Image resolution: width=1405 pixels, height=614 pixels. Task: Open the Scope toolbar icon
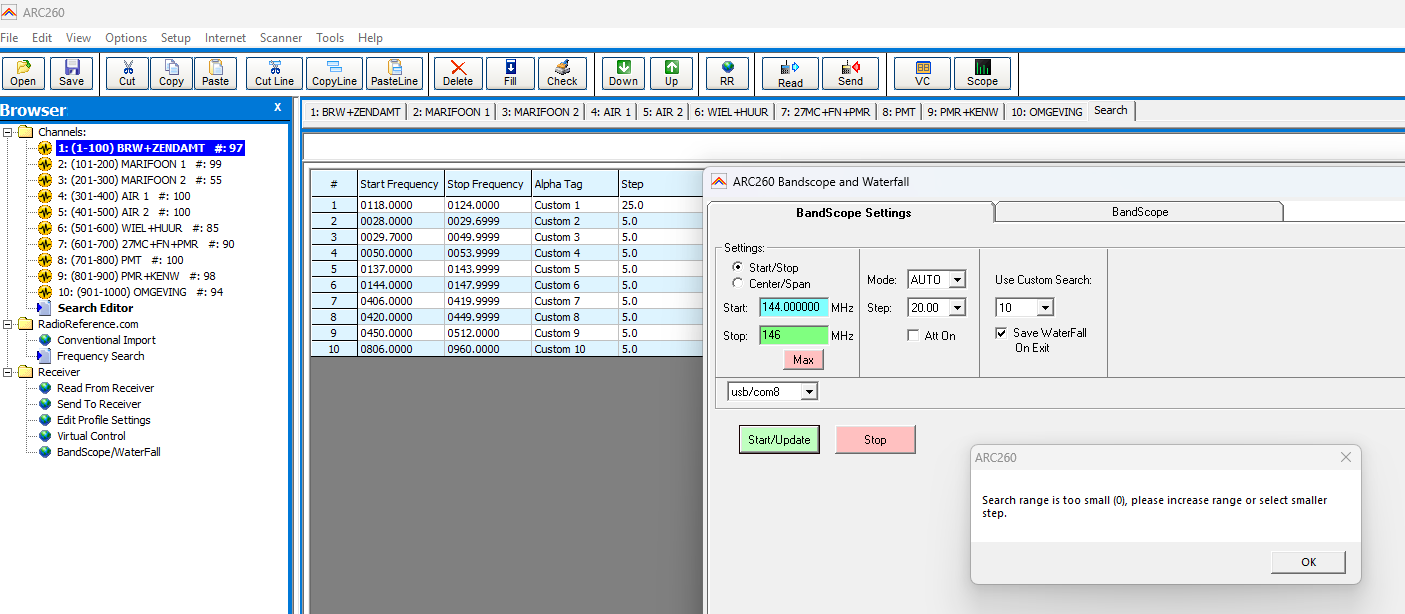point(982,73)
